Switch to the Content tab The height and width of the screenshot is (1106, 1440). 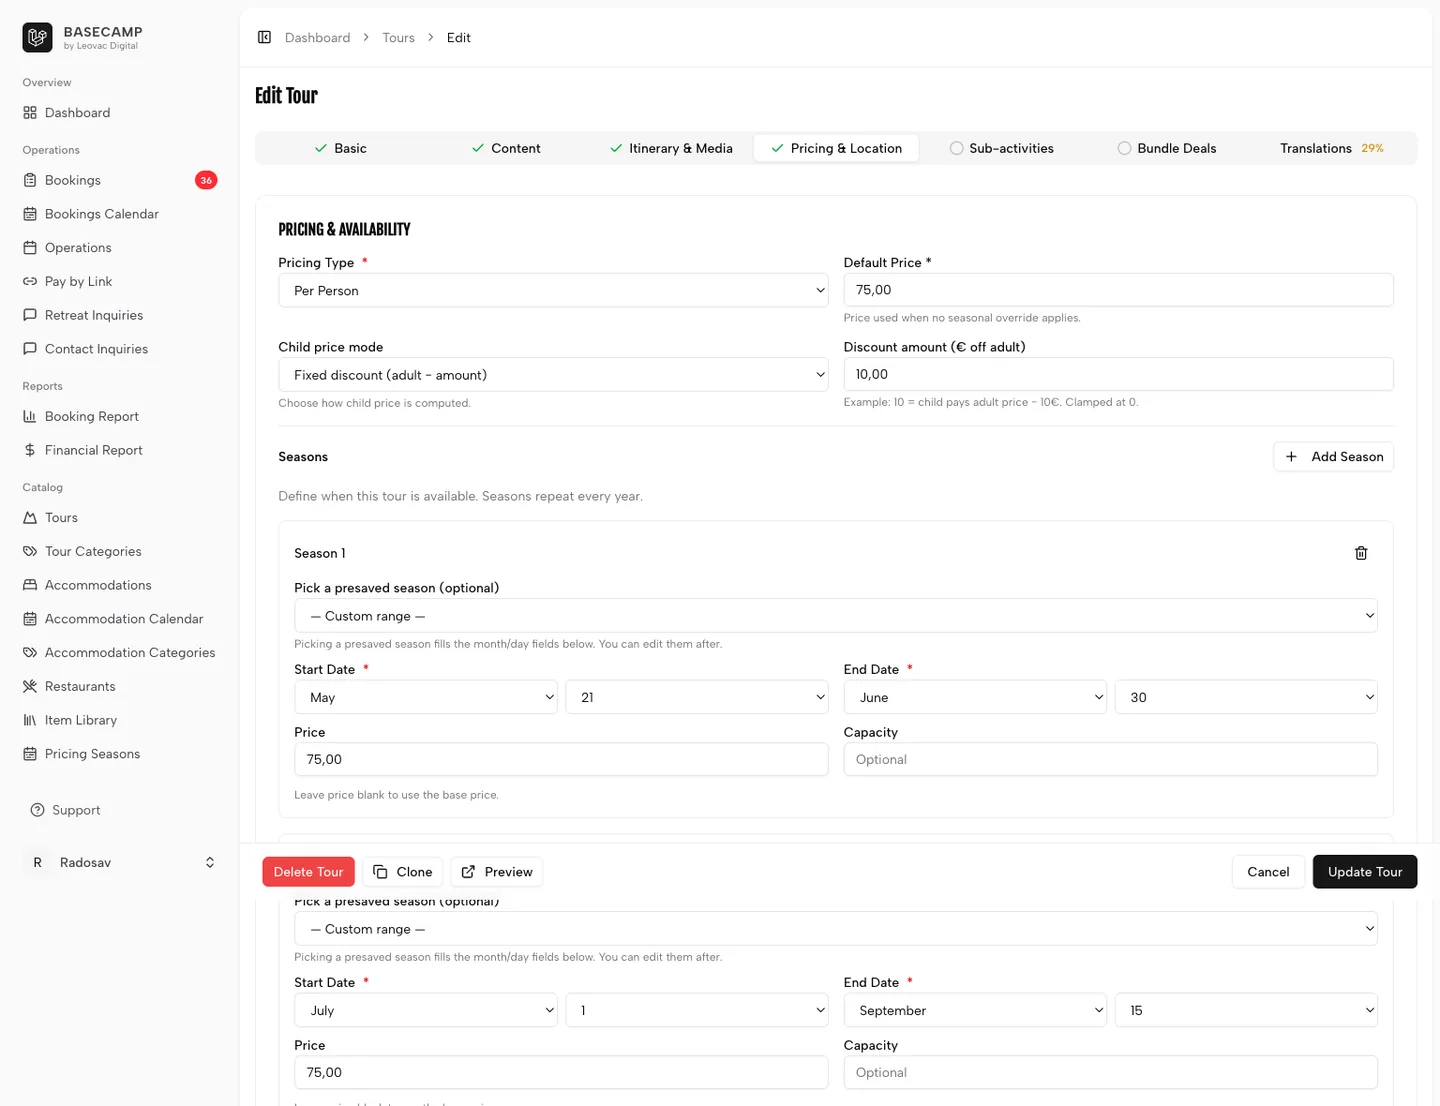point(506,148)
